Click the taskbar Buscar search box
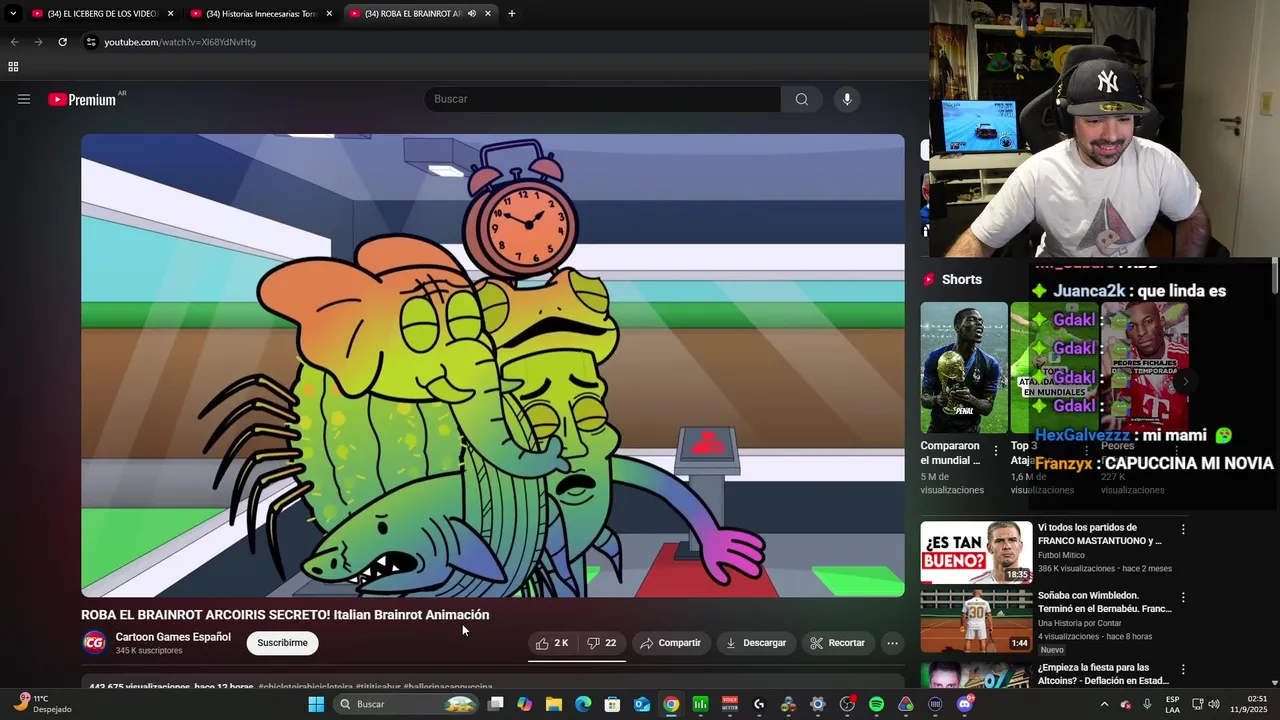The width and height of the screenshot is (1280, 720). pos(405,704)
